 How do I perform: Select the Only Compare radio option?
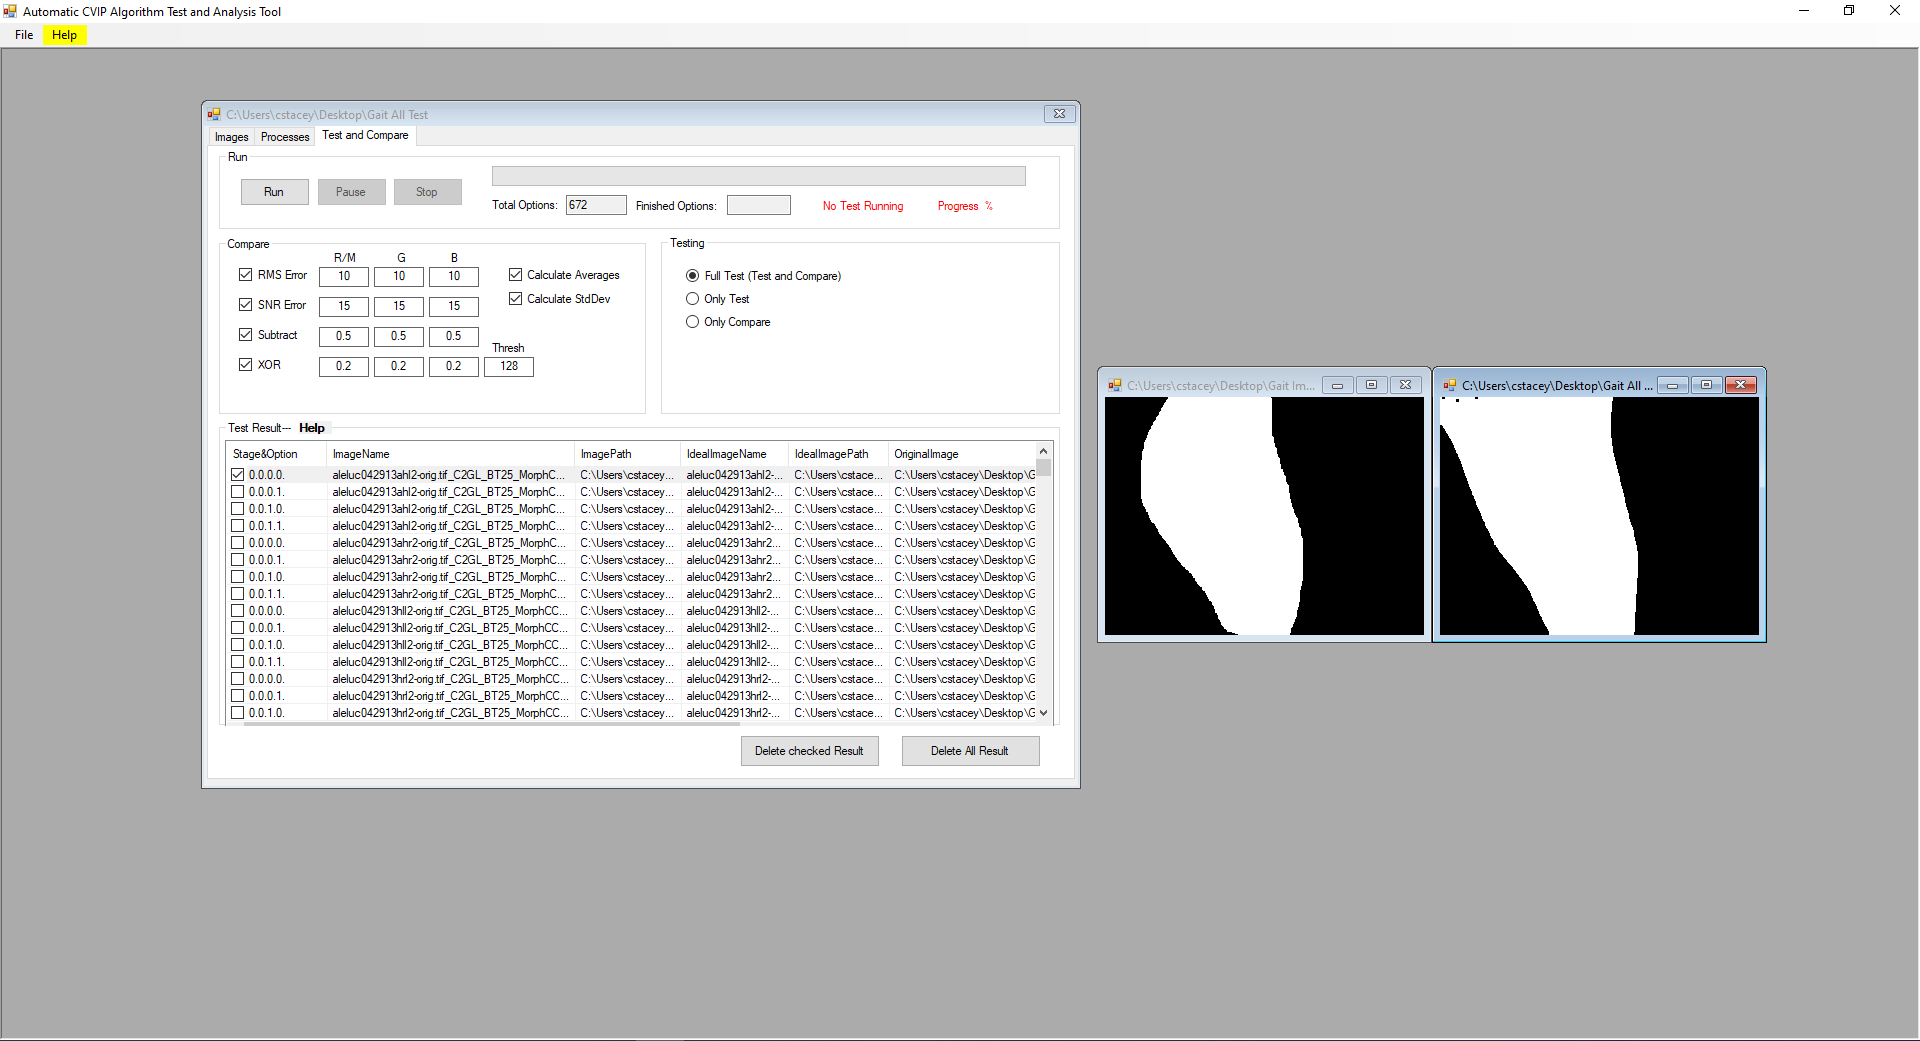(x=692, y=322)
